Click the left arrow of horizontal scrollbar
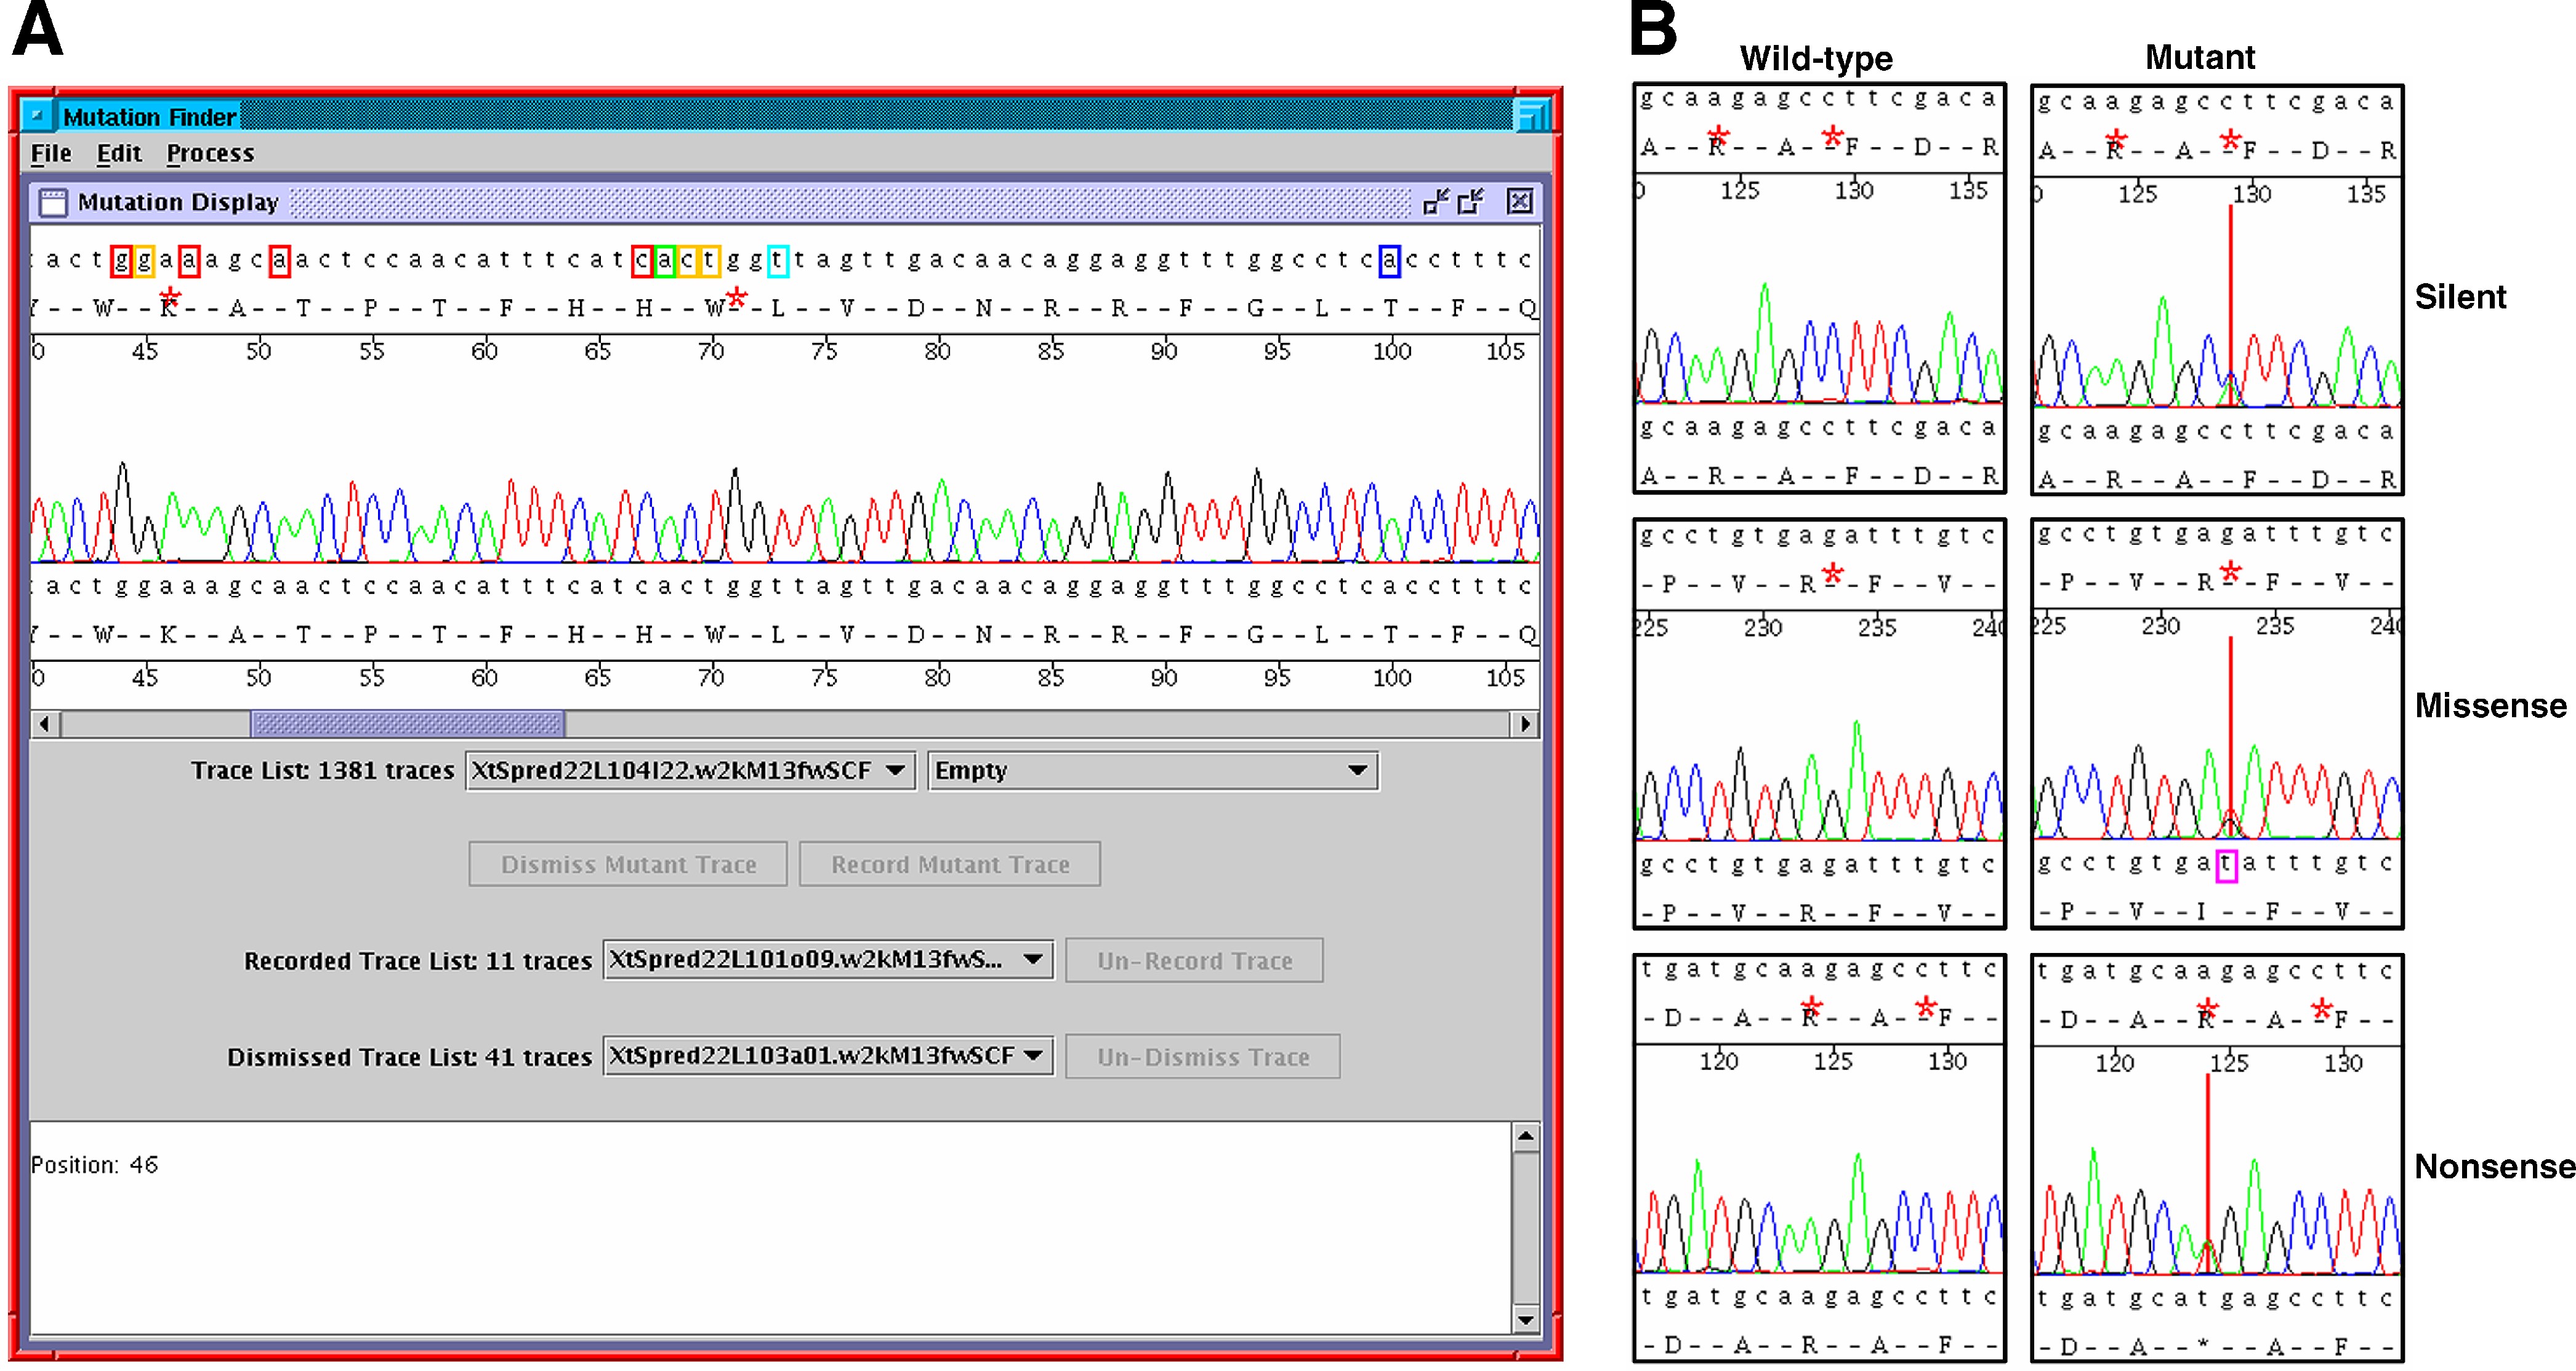The height and width of the screenshot is (1371, 2576). pyautogui.click(x=44, y=724)
